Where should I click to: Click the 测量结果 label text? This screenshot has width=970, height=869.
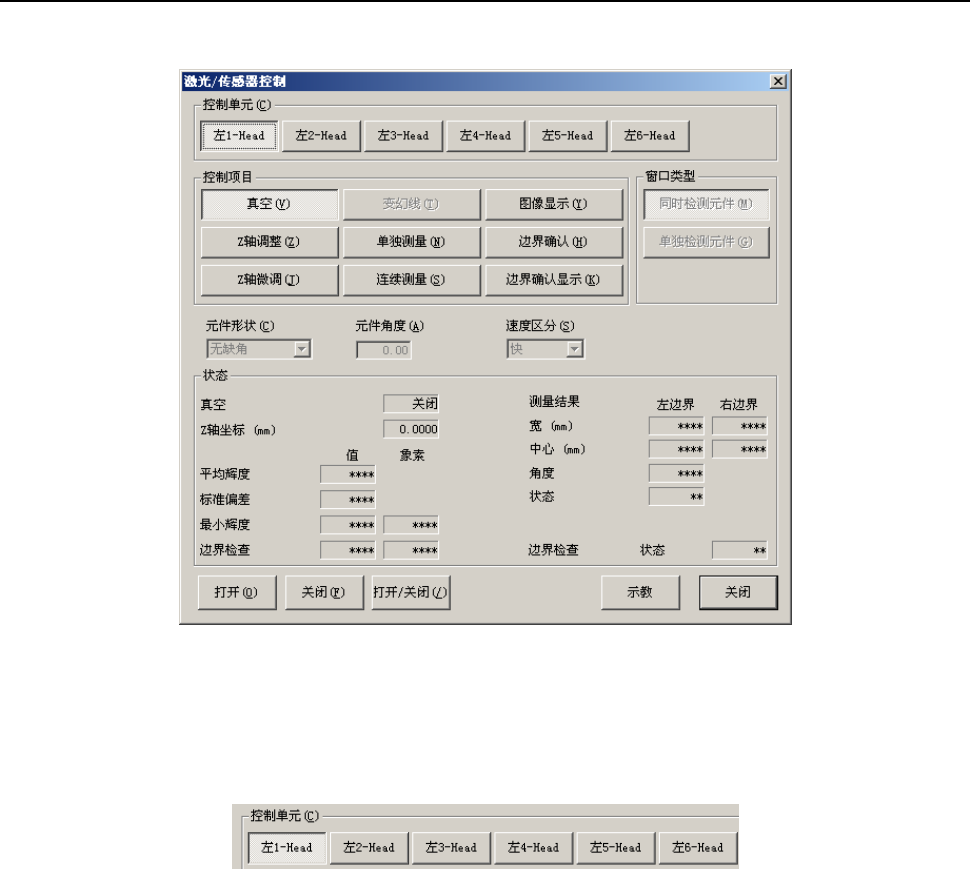point(554,402)
